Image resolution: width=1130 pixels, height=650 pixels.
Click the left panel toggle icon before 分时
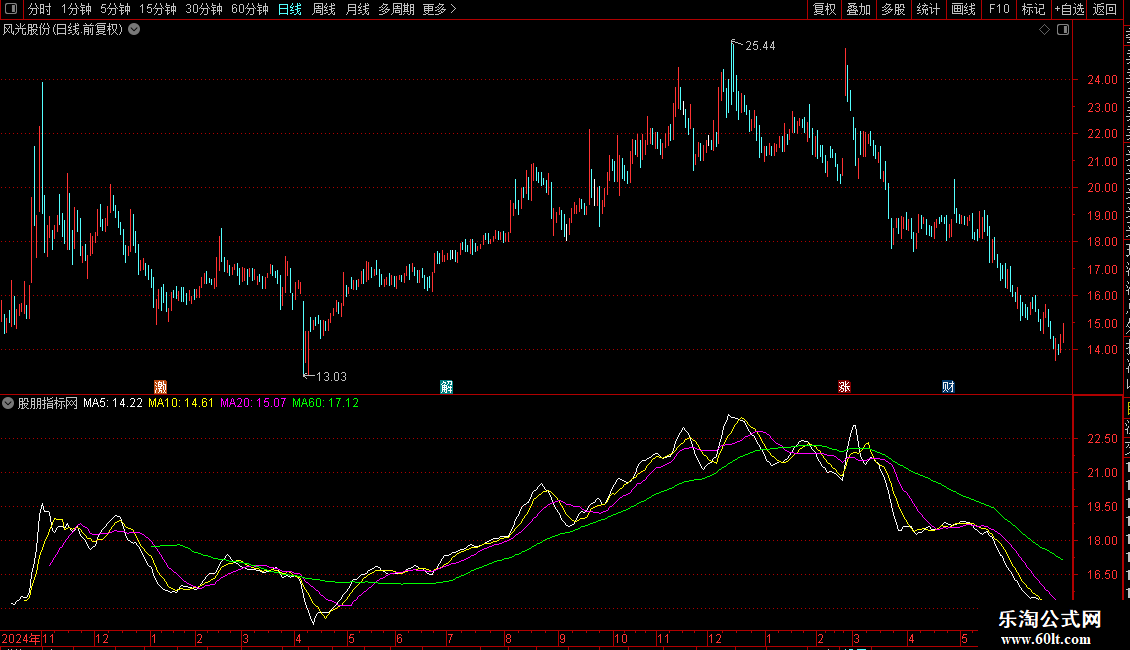[11, 9]
